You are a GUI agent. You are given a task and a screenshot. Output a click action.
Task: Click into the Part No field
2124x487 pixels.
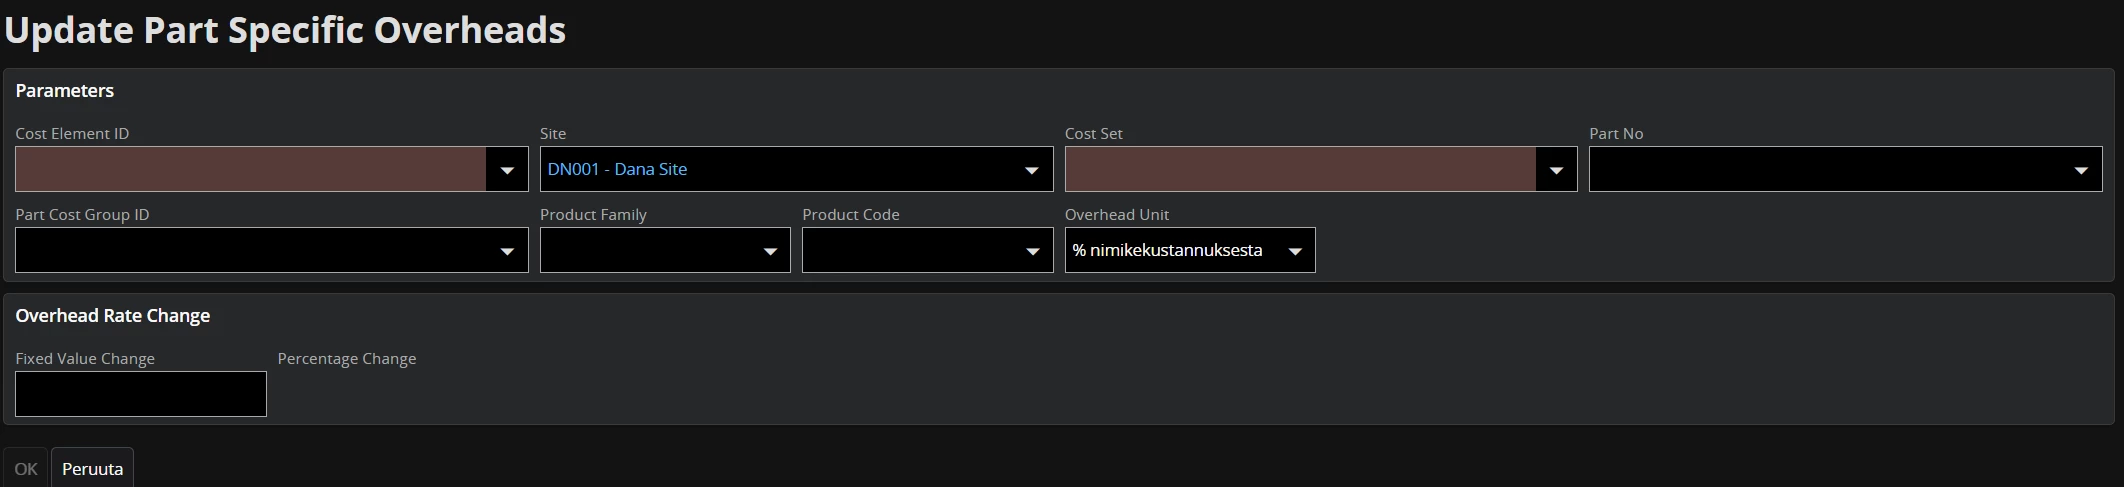1825,170
